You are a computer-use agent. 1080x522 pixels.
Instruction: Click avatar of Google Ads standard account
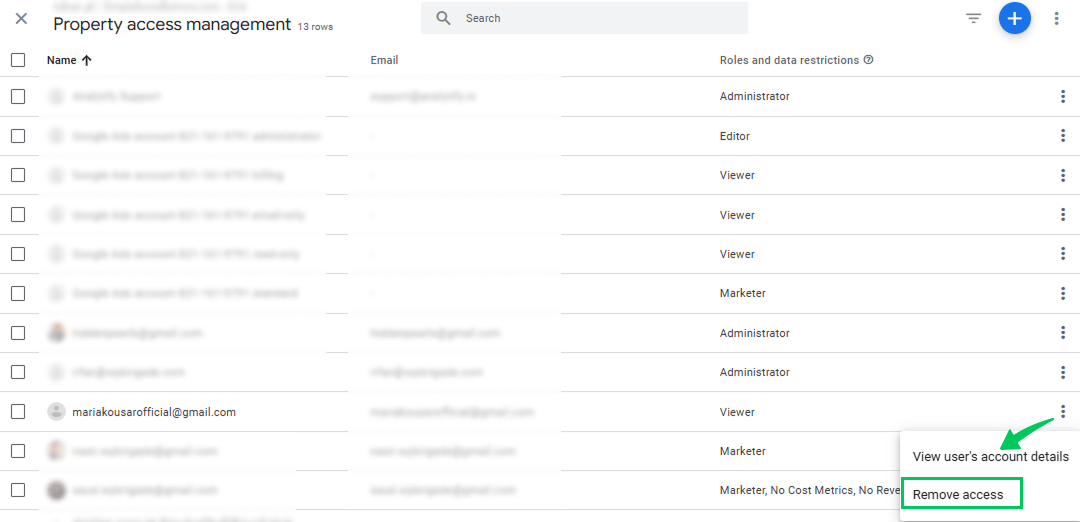pyautogui.click(x=56, y=293)
